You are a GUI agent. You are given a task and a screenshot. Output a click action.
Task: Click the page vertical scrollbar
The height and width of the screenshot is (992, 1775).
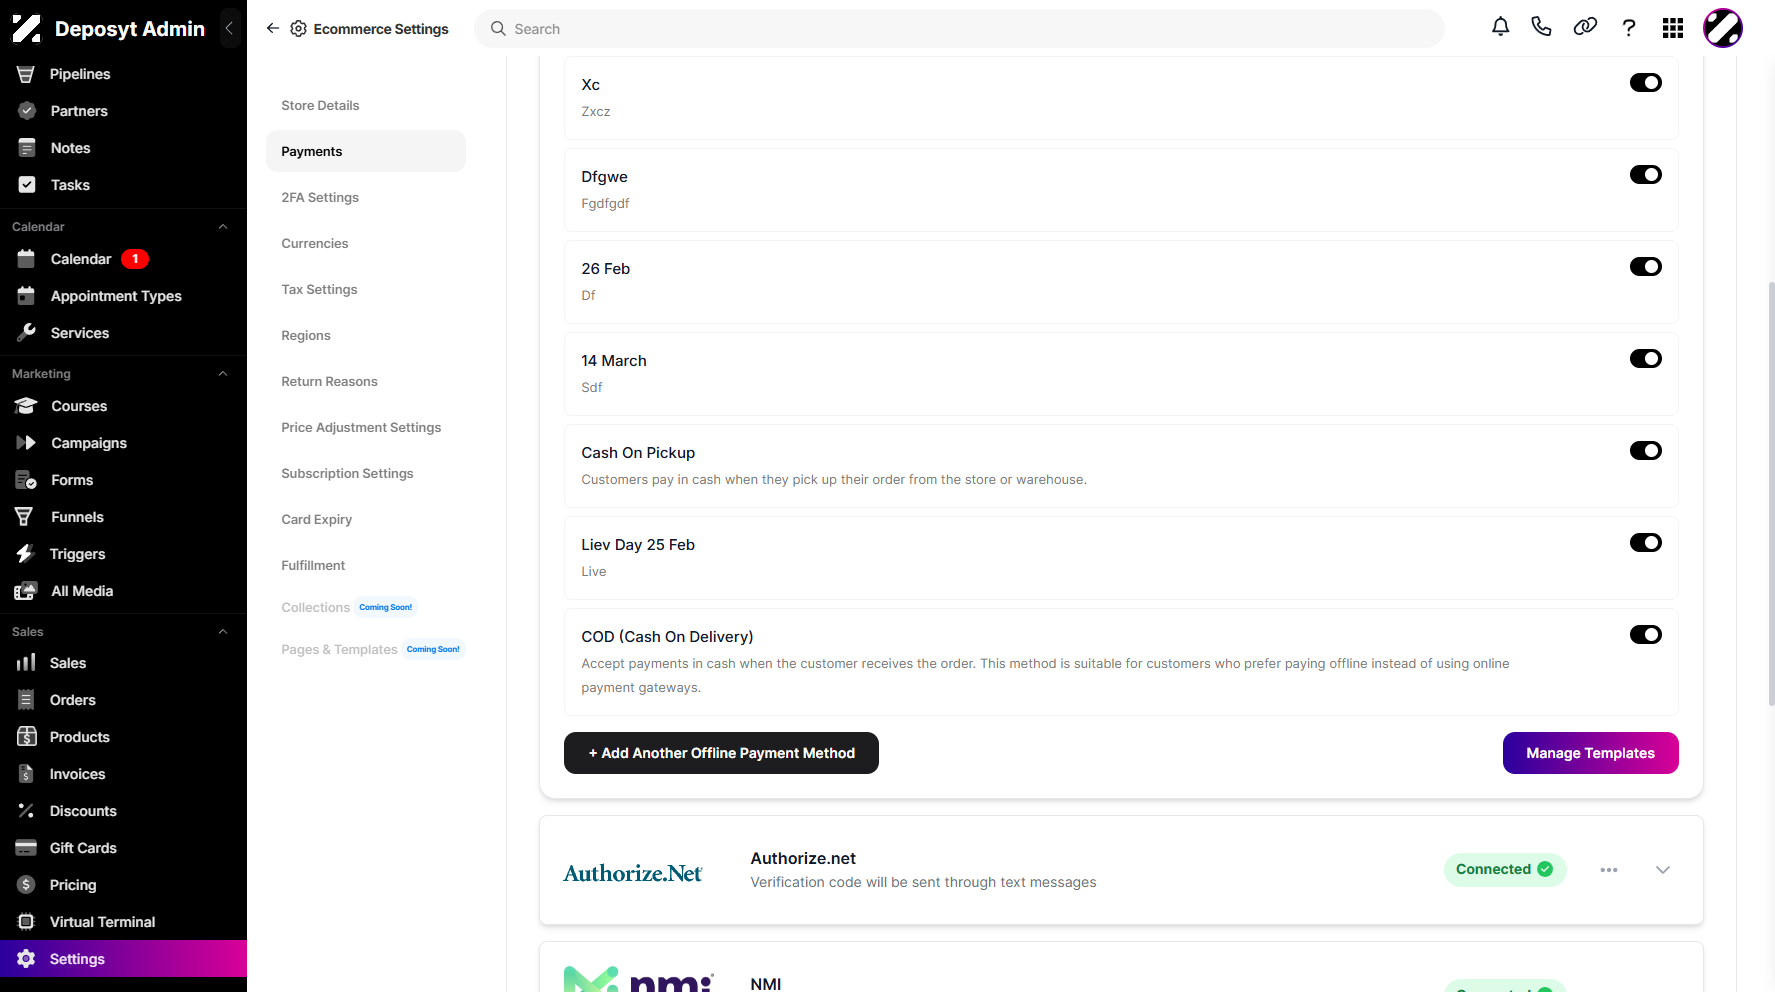point(1771,494)
